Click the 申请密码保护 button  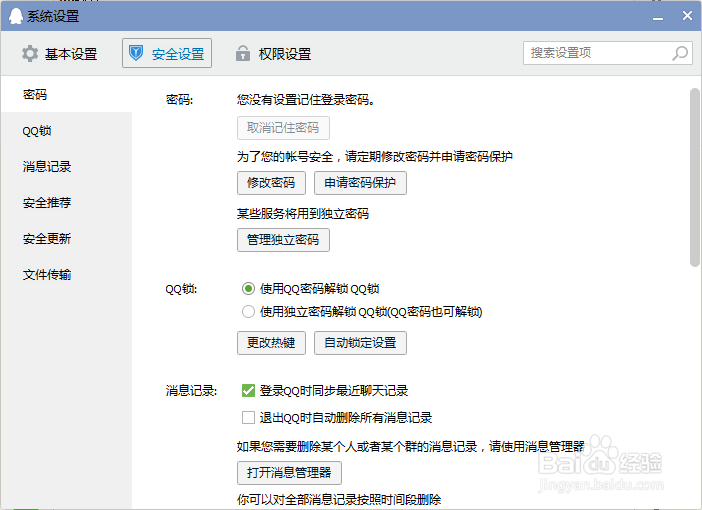click(x=360, y=183)
